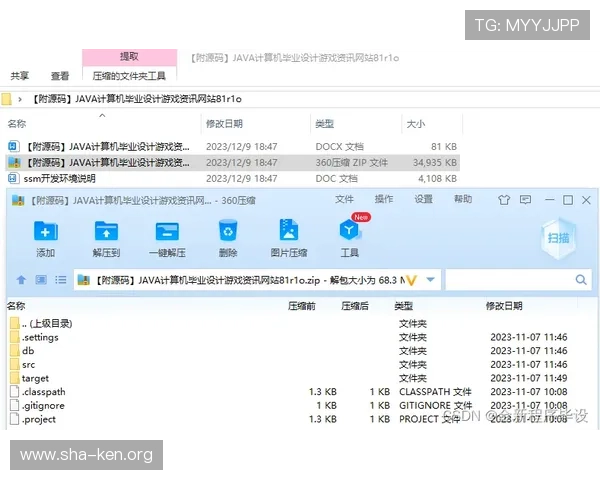Go up one level with the blue arrow

click(x=21, y=280)
